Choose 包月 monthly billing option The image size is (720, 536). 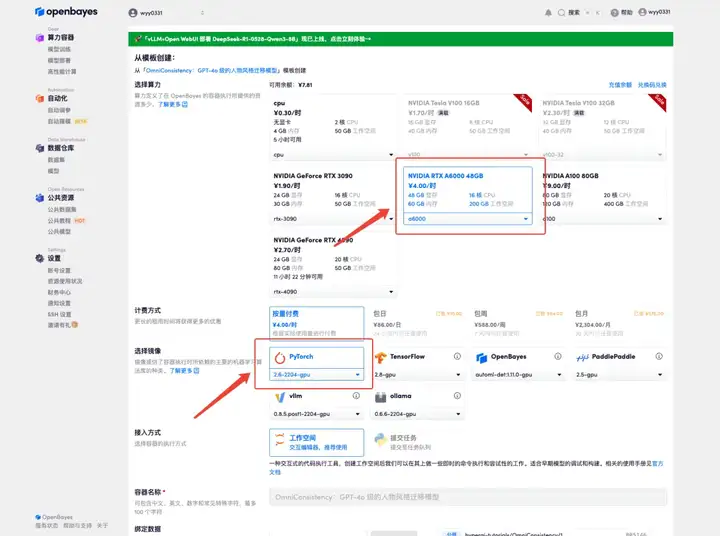[x=619, y=323]
